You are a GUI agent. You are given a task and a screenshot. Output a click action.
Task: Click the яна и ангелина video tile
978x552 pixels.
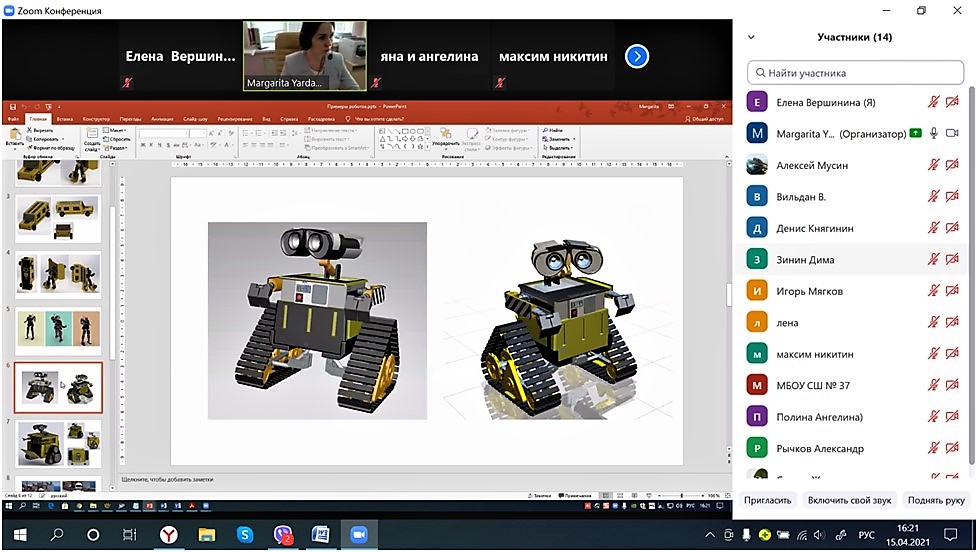429,56
